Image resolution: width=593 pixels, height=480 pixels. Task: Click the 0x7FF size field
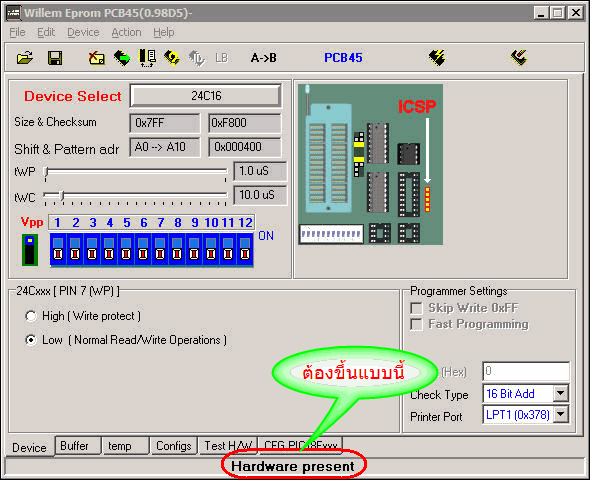(165, 123)
